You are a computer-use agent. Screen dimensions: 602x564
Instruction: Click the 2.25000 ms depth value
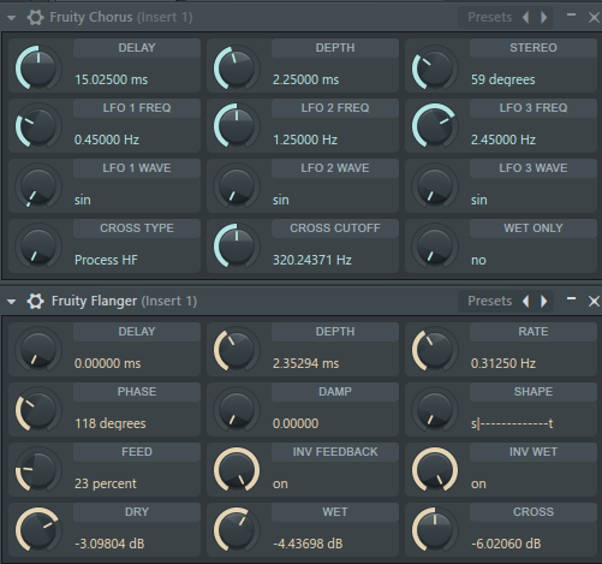tap(306, 79)
